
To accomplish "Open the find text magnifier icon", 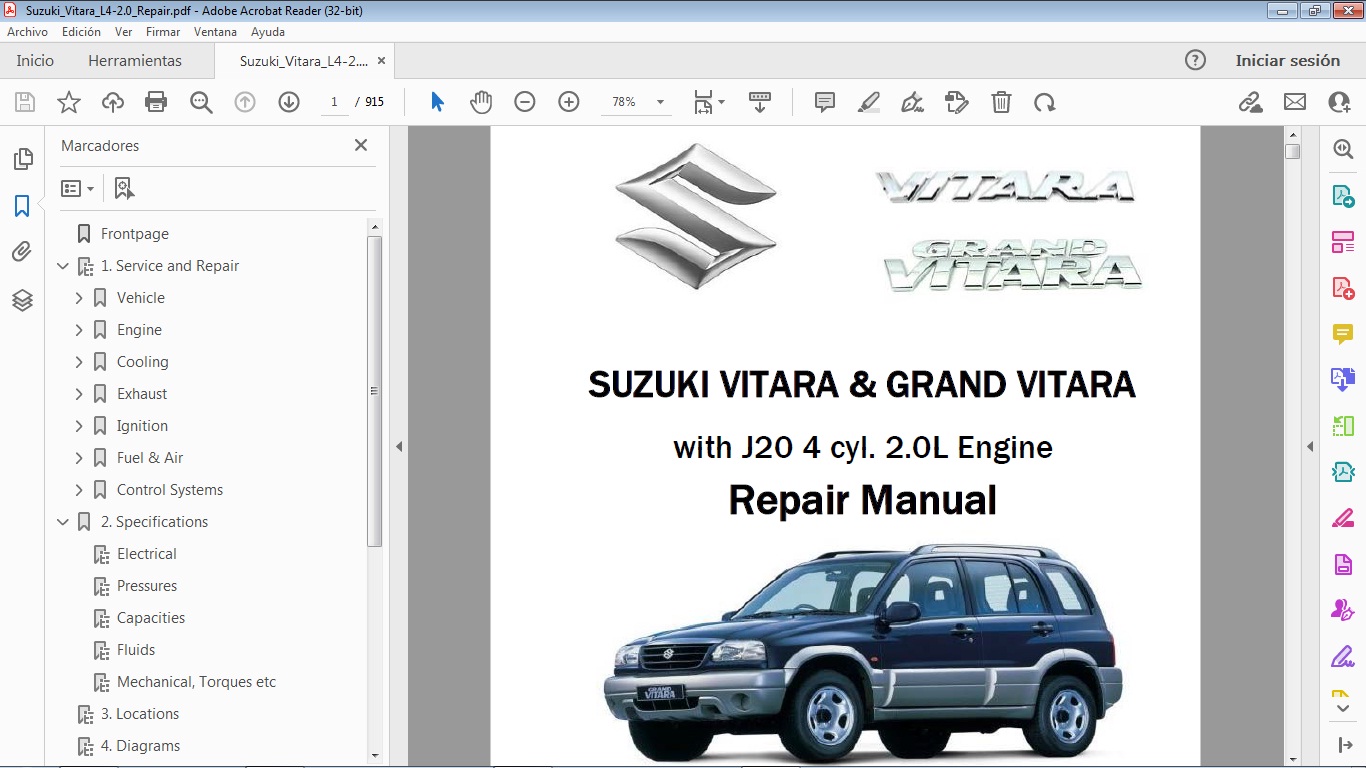I will tap(201, 102).
